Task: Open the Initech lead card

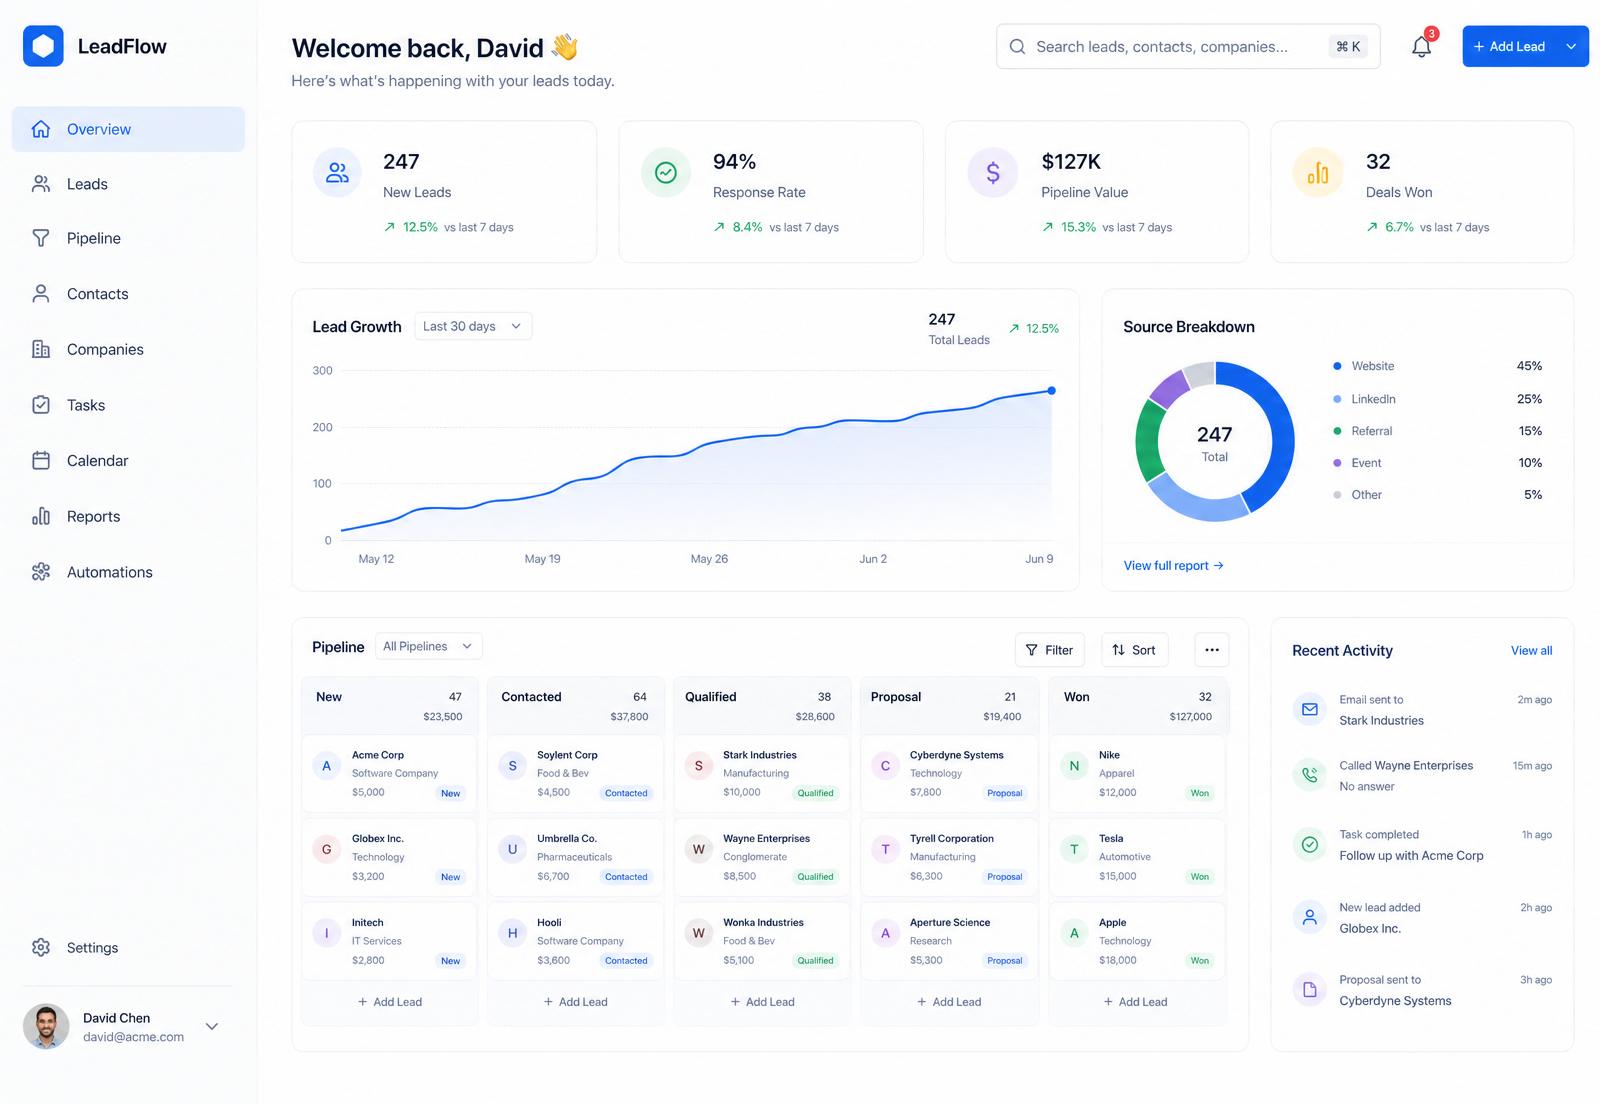Action: 389,941
